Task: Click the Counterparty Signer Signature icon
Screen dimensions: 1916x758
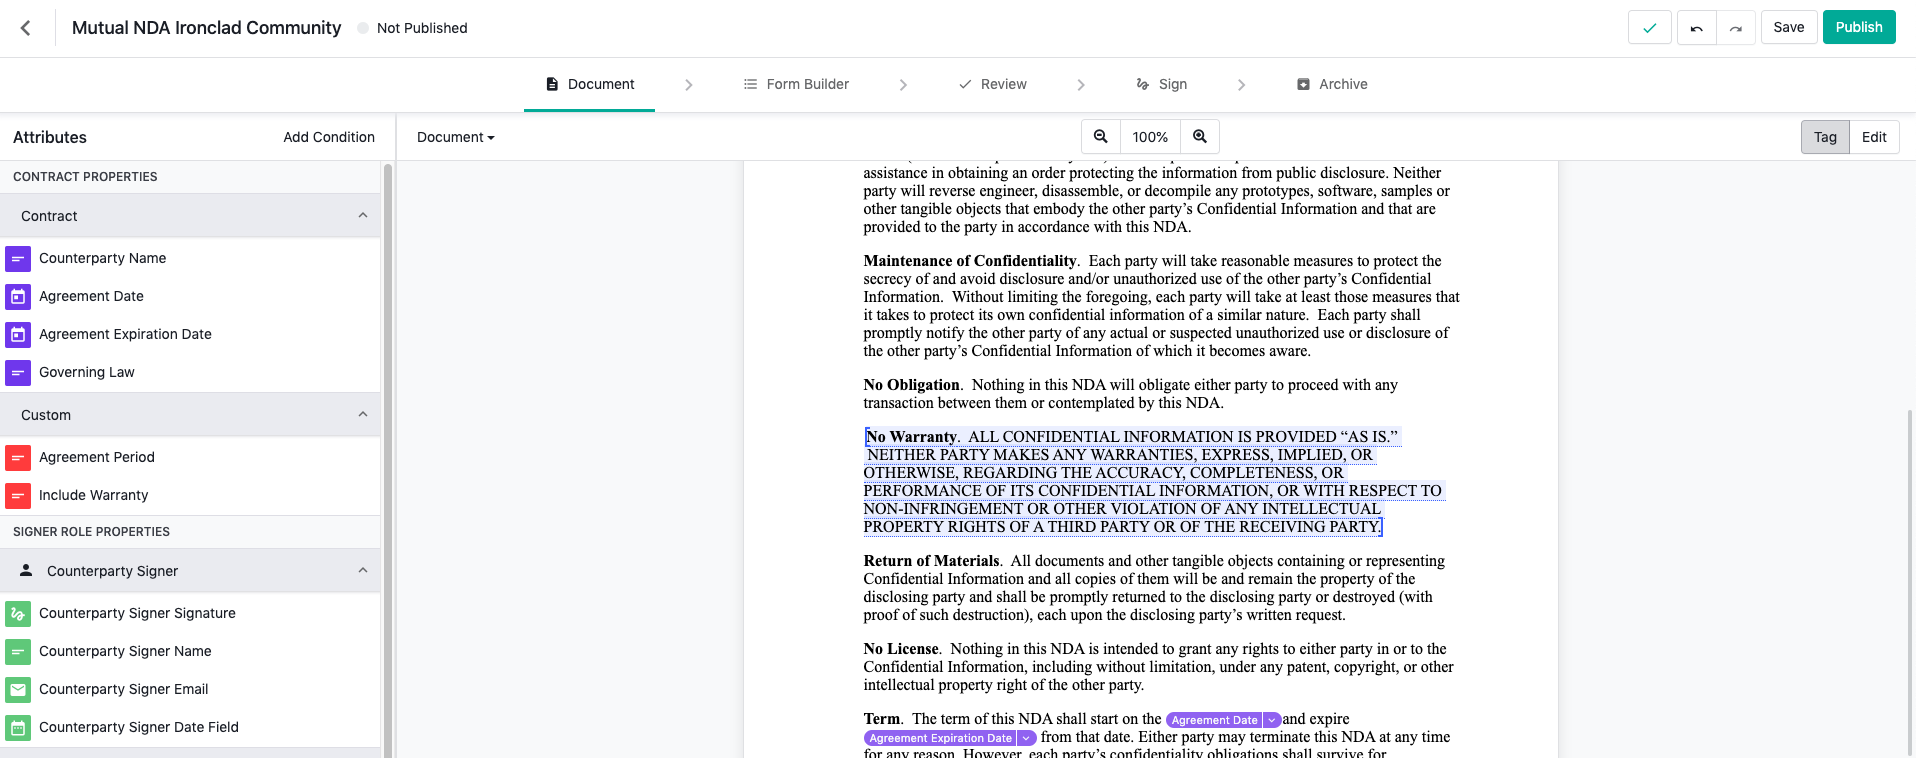Action: tap(18, 614)
